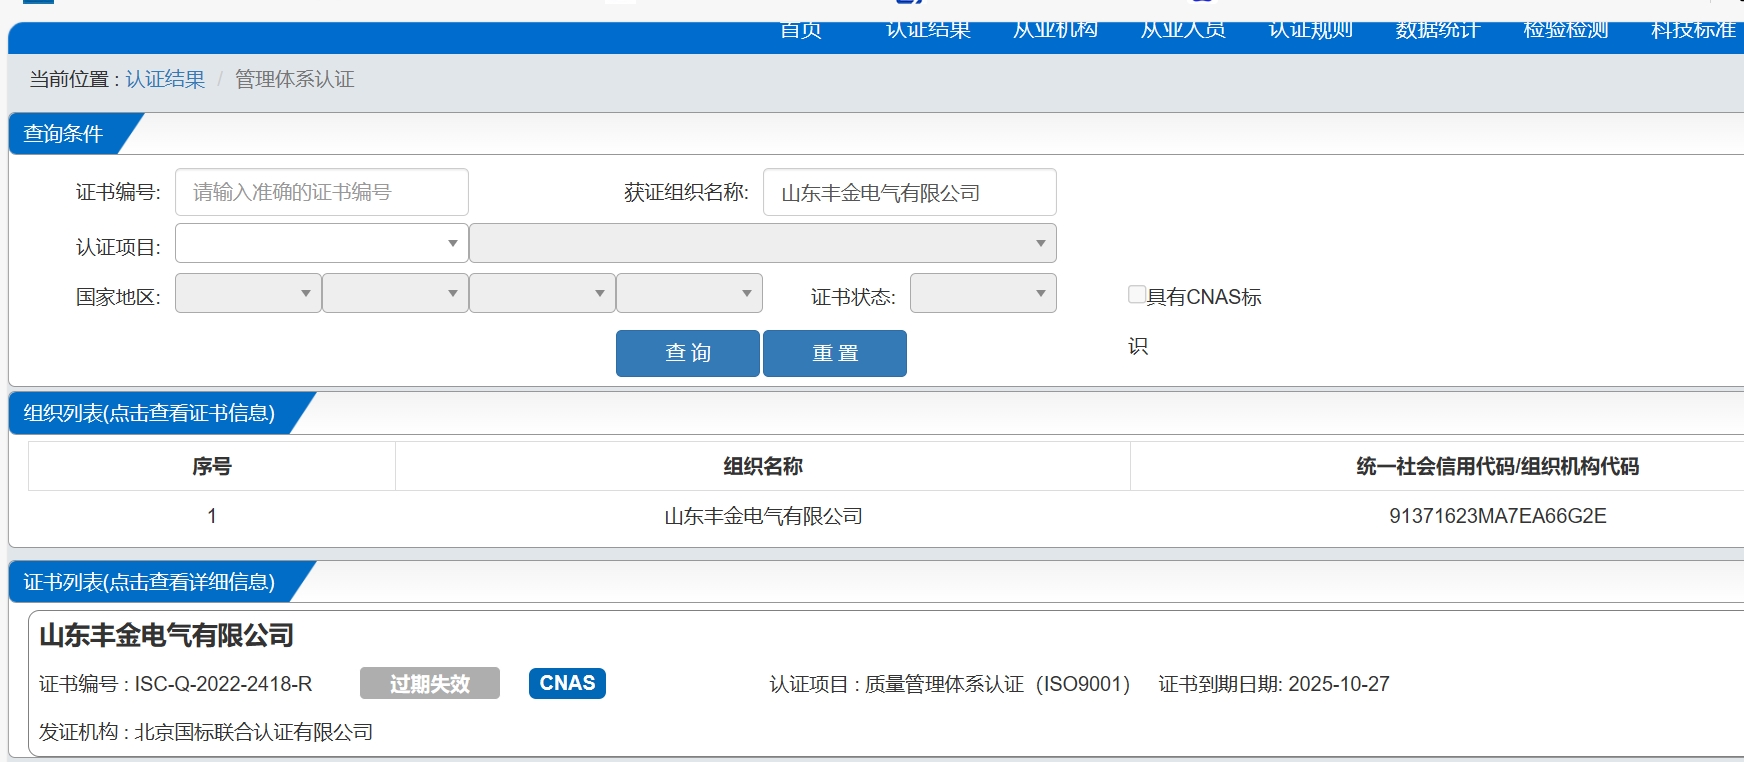Image resolution: width=1744 pixels, height=762 pixels.
Task: Click the CNAS badge
Action: (x=567, y=683)
